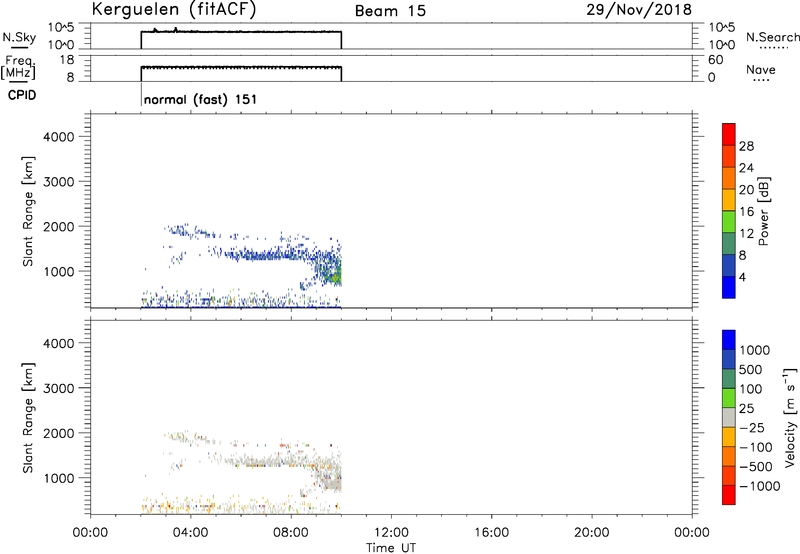Image resolution: width=800 pixels, height=554 pixels.
Task: Click the 'CPID' row label
Action: coord(22,95)
